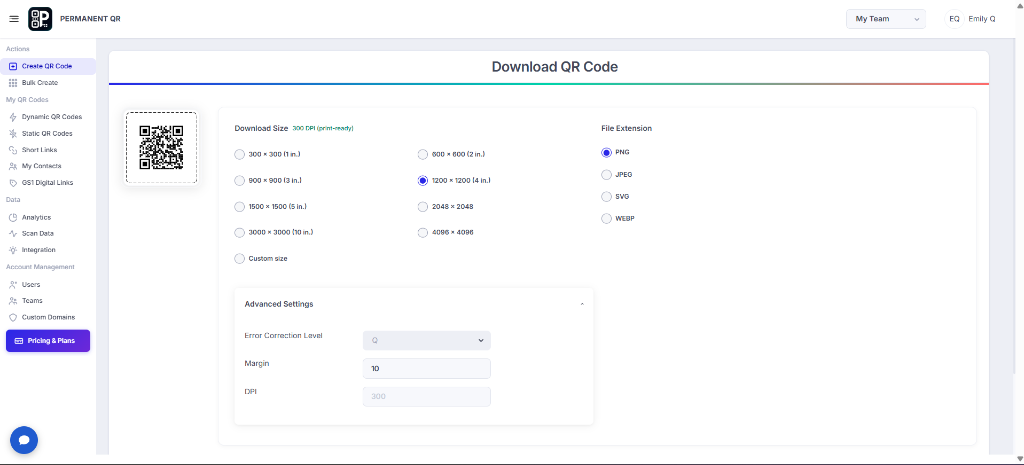Open the Error Correction Level dropdown
Image resolution: width=1024 pixels, height=465 pixels.
pos(426,340)
